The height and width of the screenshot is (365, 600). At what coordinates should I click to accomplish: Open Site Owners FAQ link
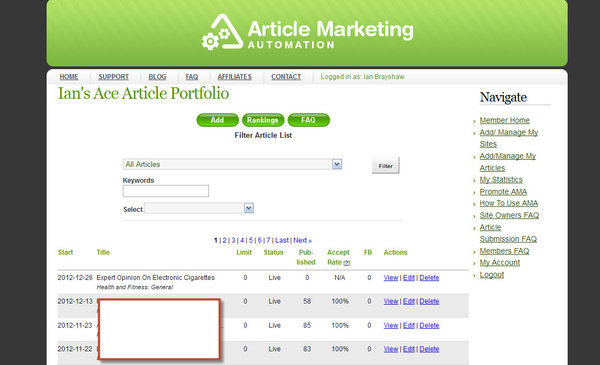pyautogui.click(x=509, y=215)
